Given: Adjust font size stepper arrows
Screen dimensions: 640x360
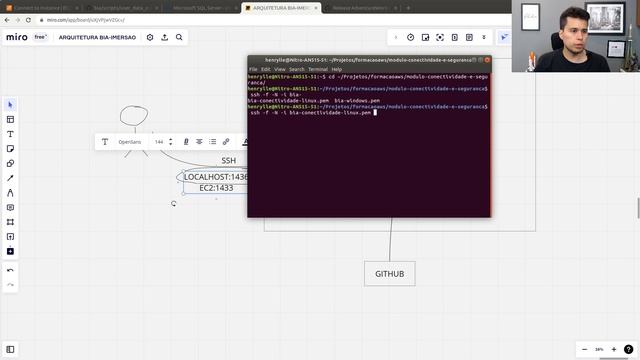Looking at the screenshot, I should [171, 142].
